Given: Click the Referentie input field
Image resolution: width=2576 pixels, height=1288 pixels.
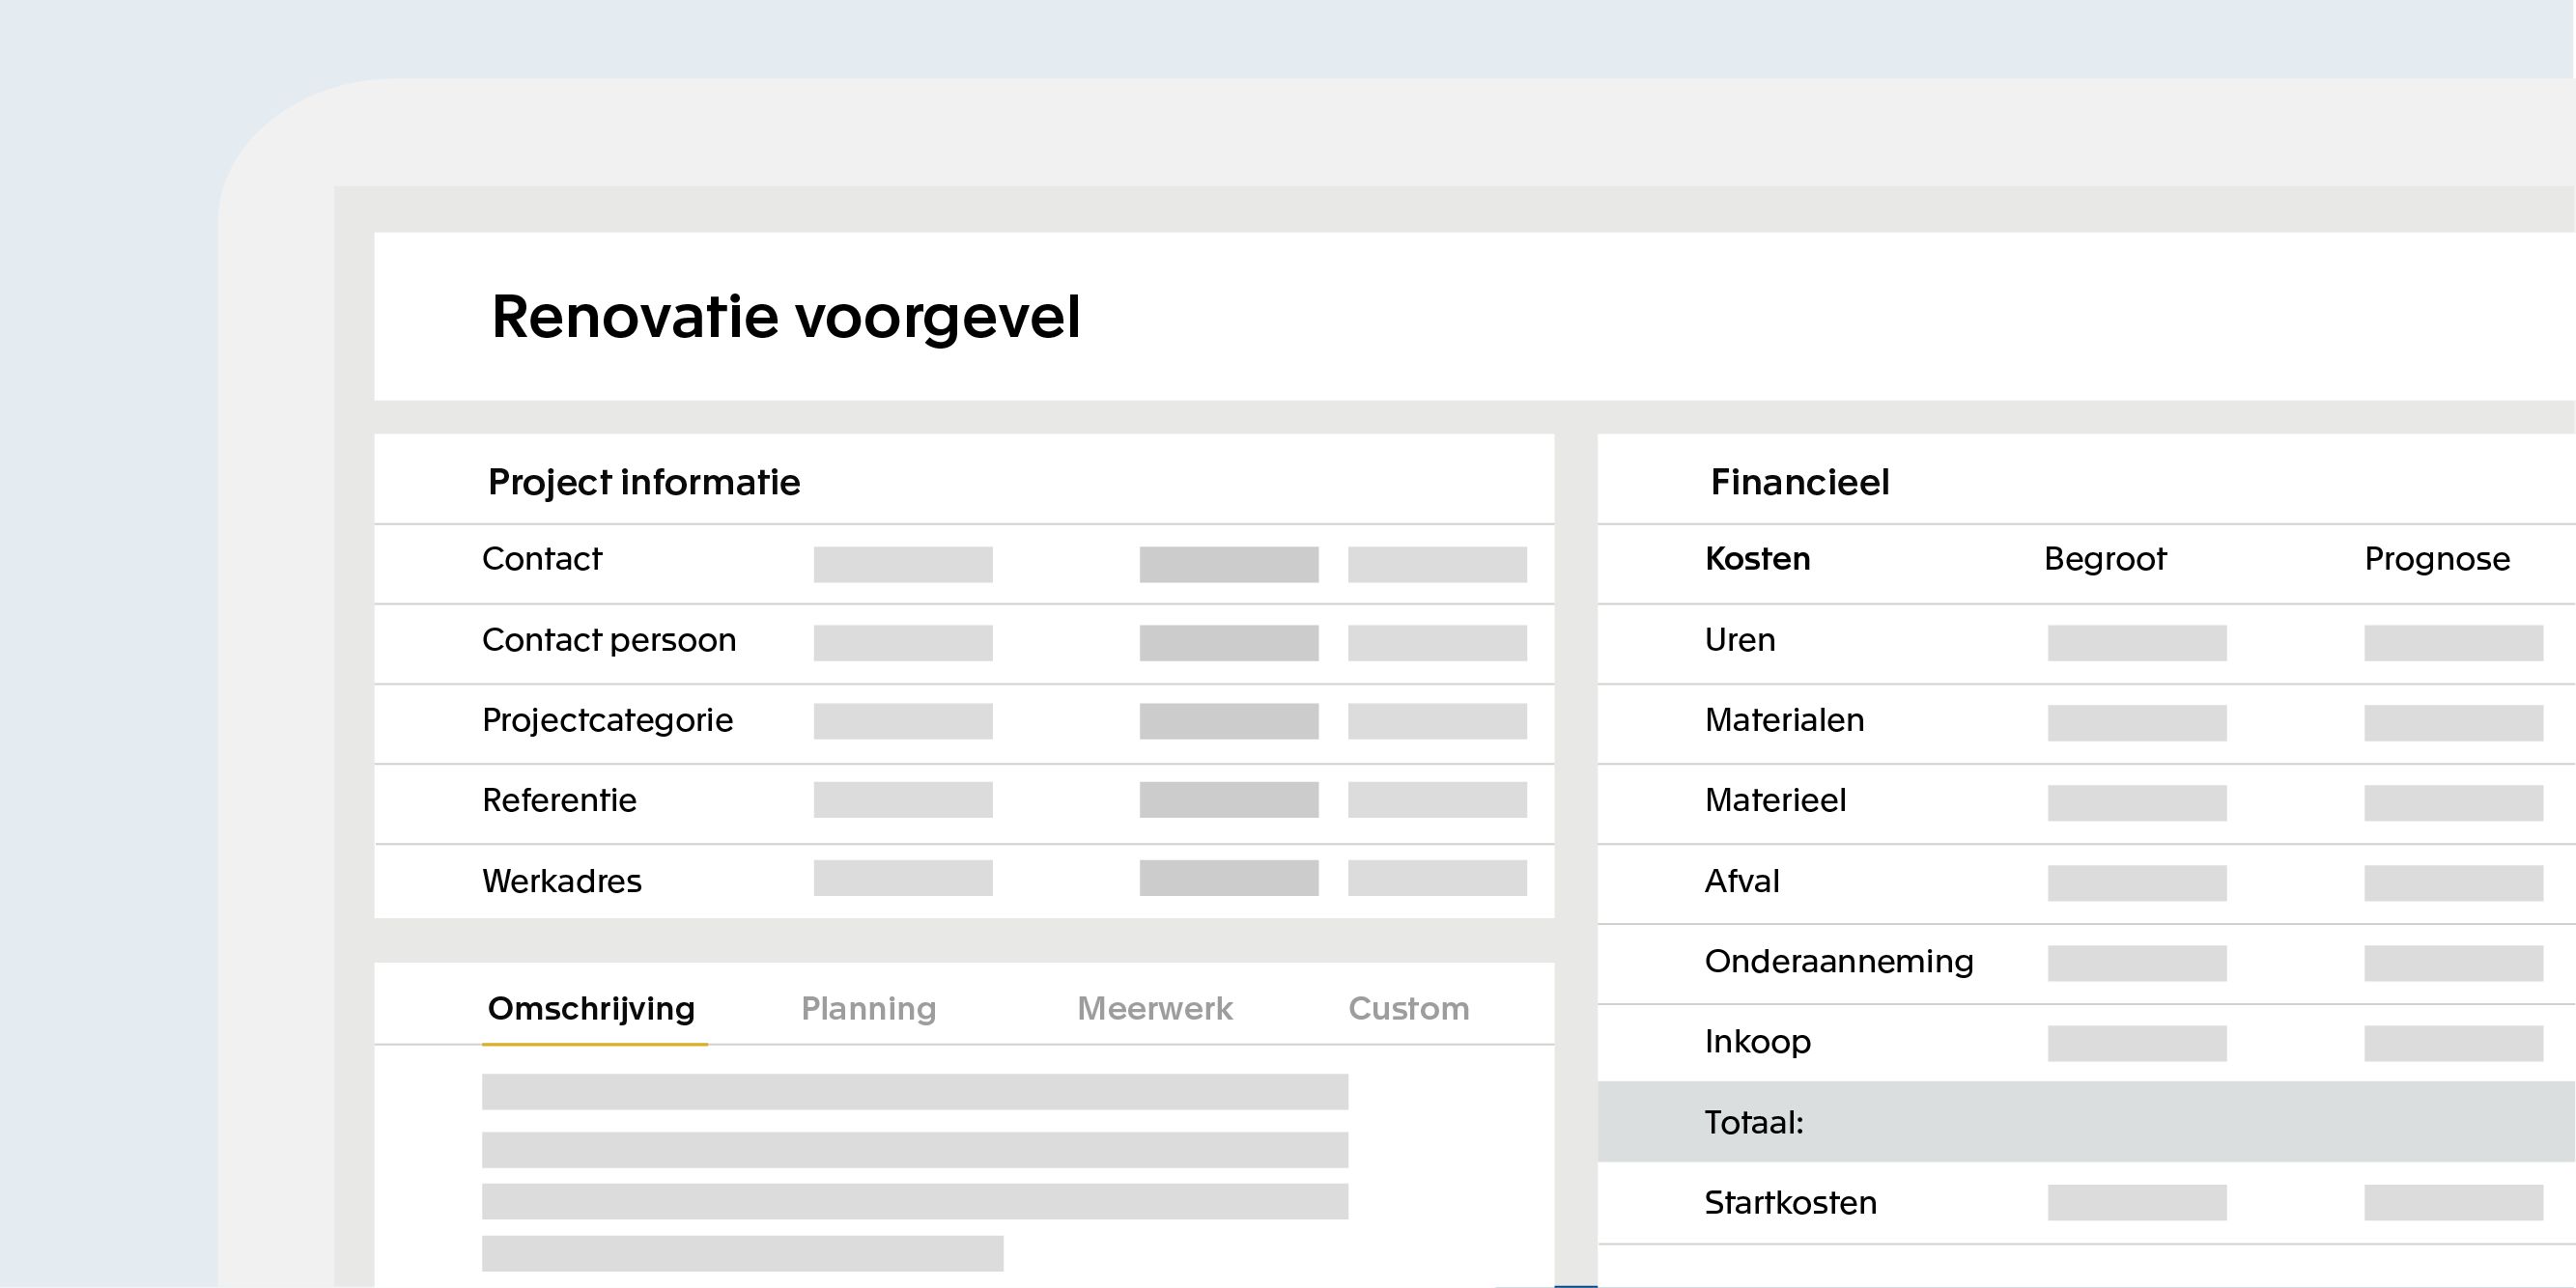Looking at the screenshot, I should [903, 801].
